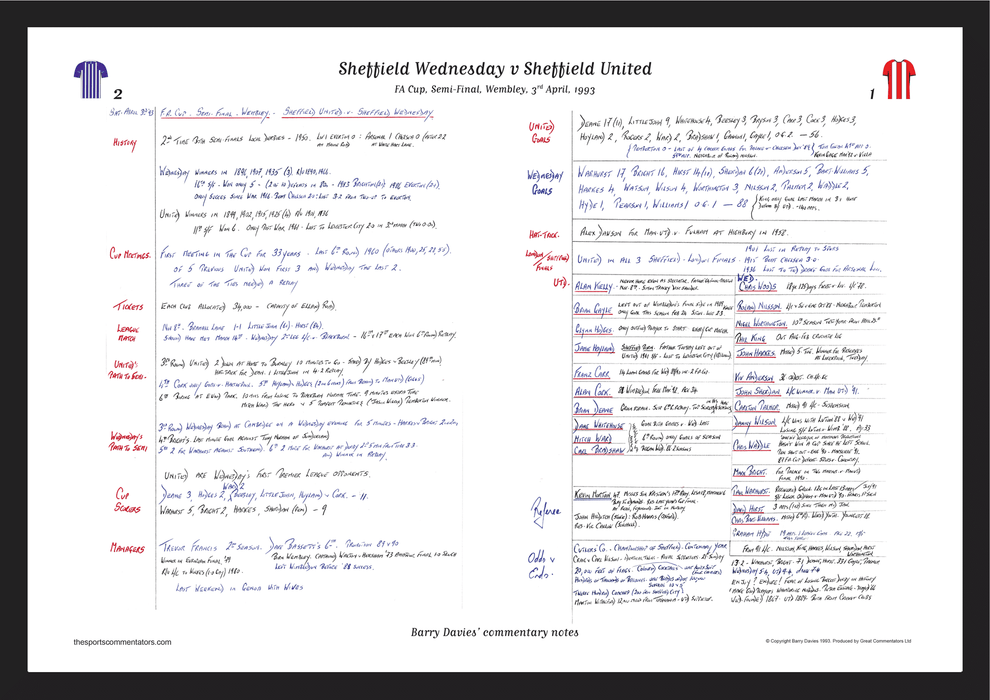Click the red and white striped shirt icon

[x=897, y=73]
